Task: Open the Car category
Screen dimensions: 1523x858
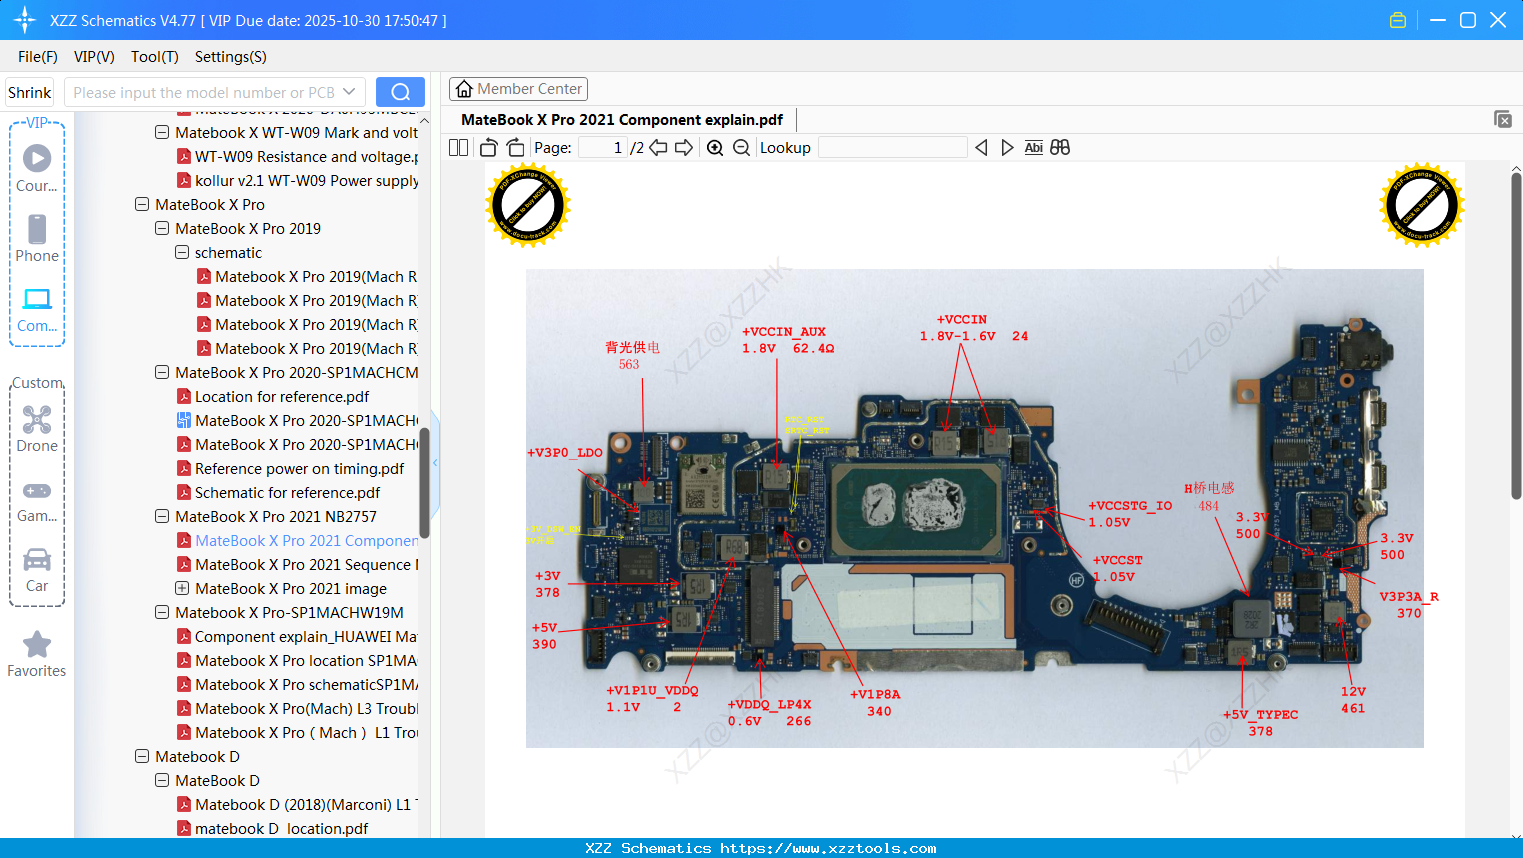Action: pyautogui.click(x=37, y=570)
